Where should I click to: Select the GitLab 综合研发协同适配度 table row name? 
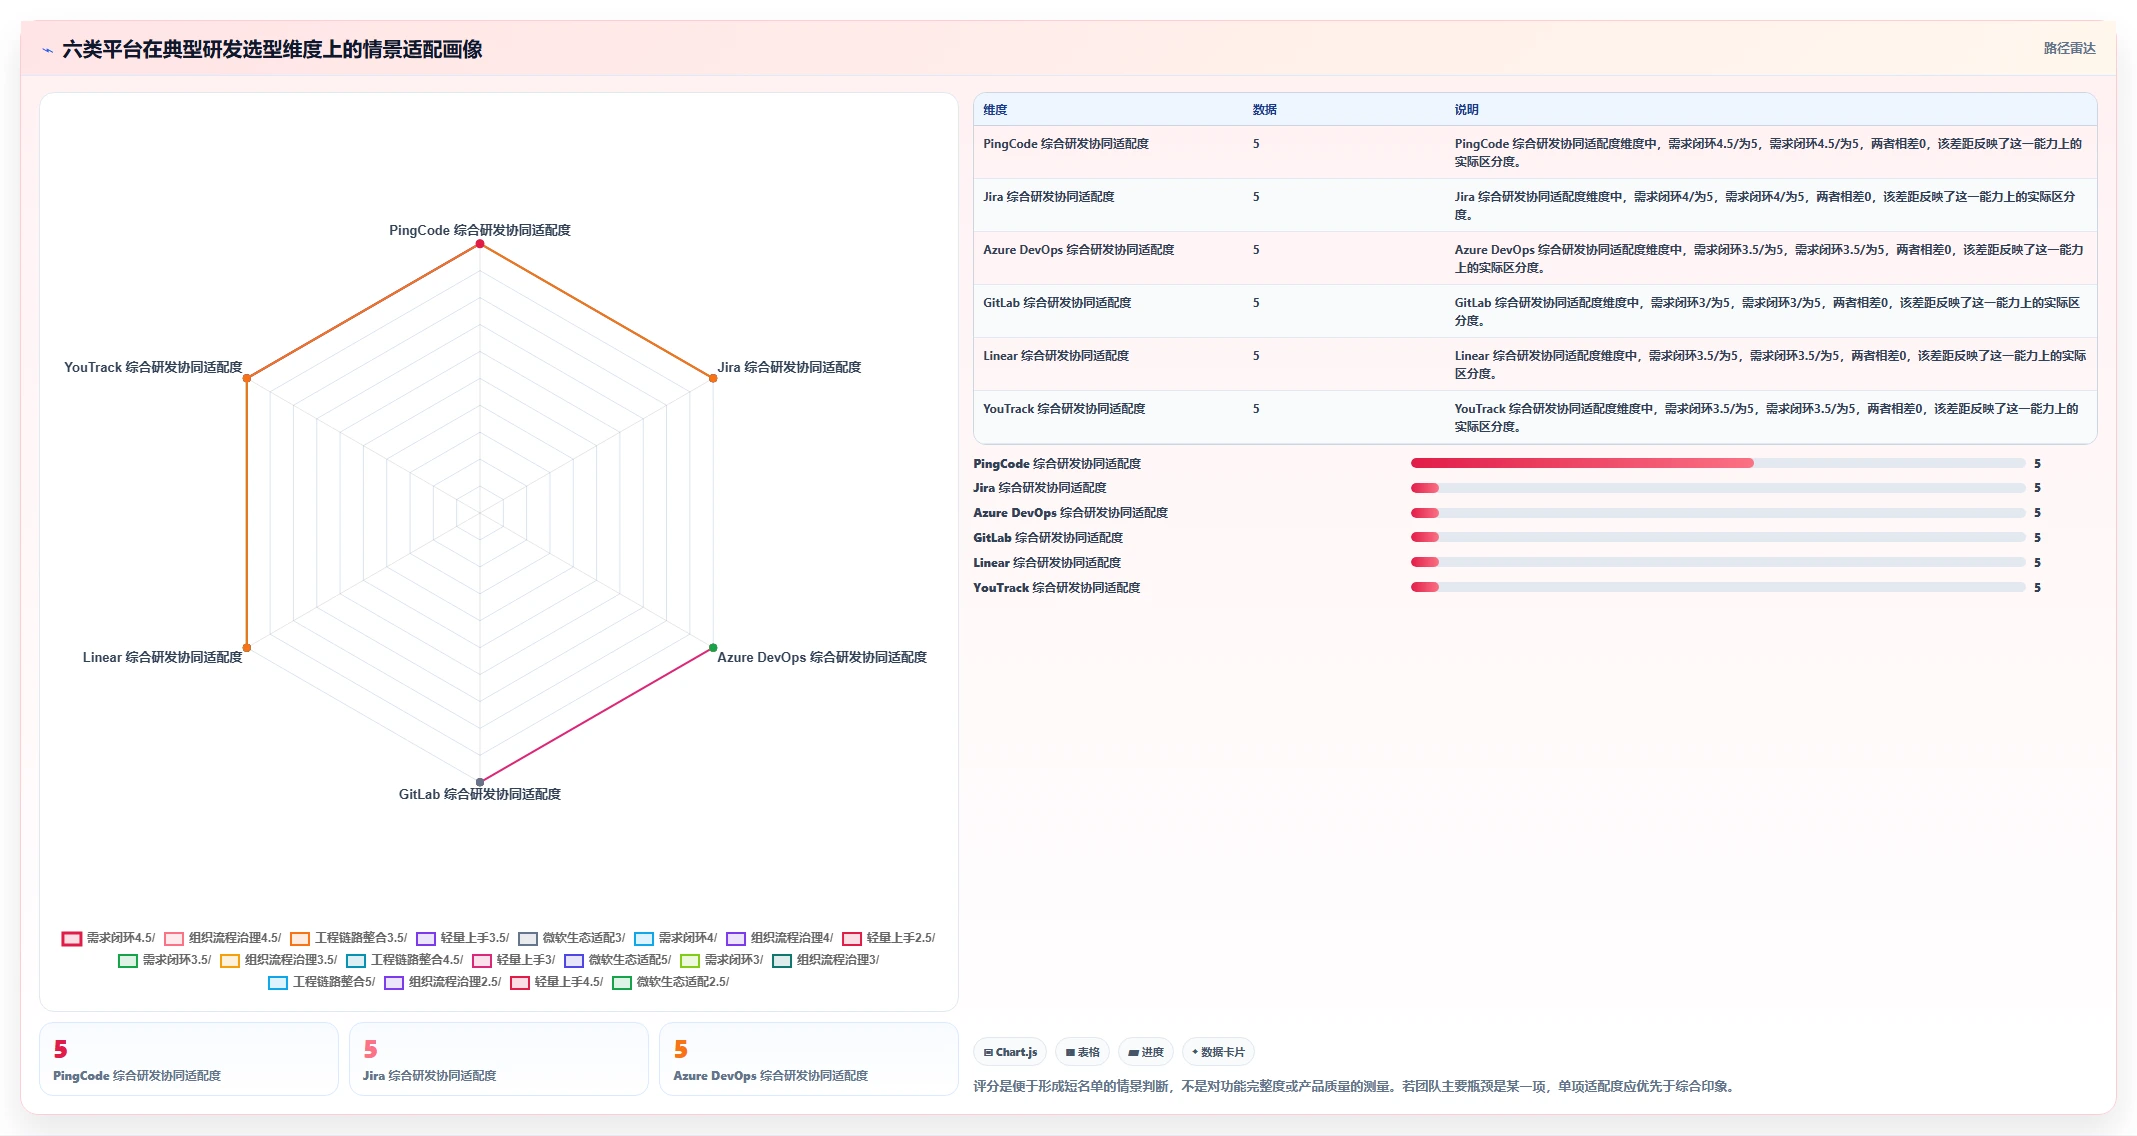point(1057,303)
